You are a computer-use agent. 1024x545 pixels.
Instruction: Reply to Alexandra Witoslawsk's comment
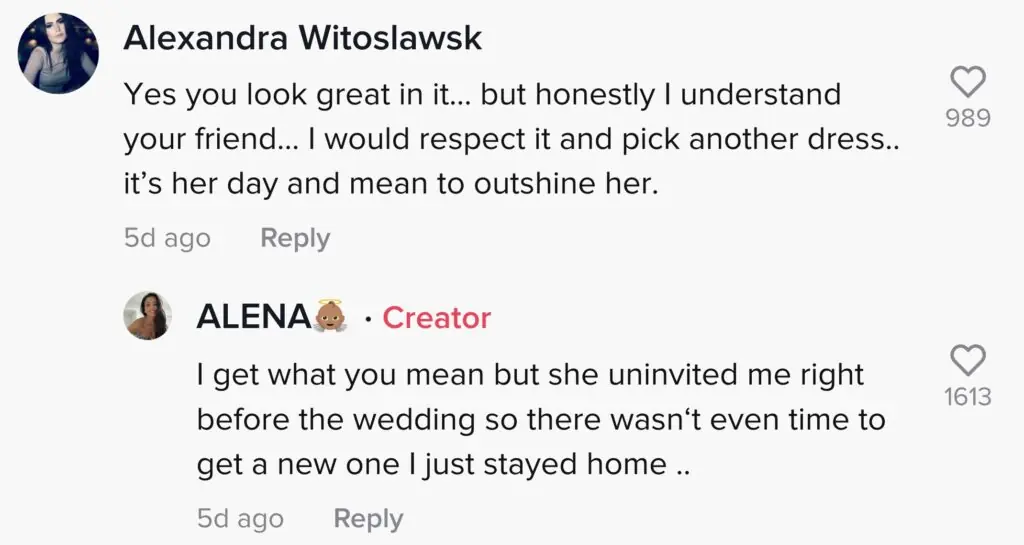(x=294, y=238)
